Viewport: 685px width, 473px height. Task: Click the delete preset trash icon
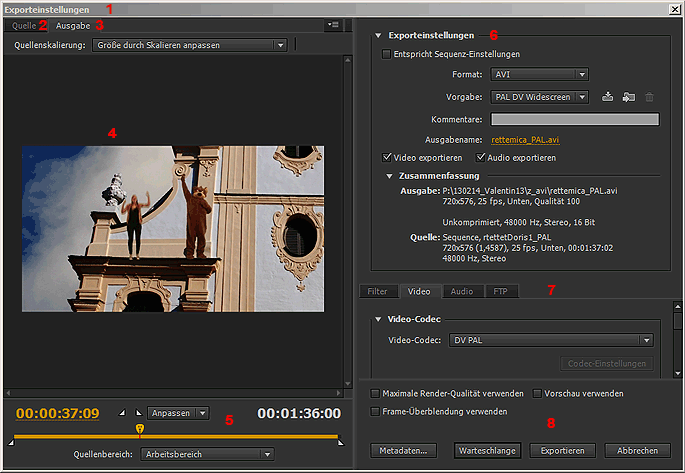point(649,97)
